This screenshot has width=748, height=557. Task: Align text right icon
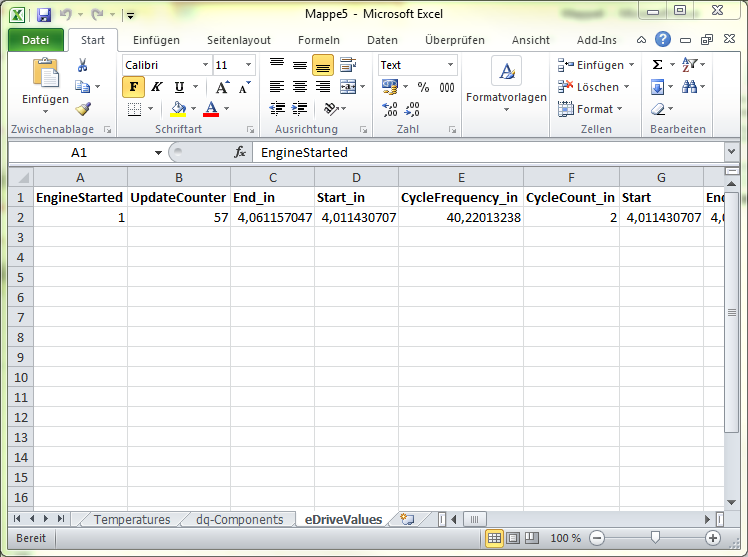pyautogui.click(x=323, y=87)
